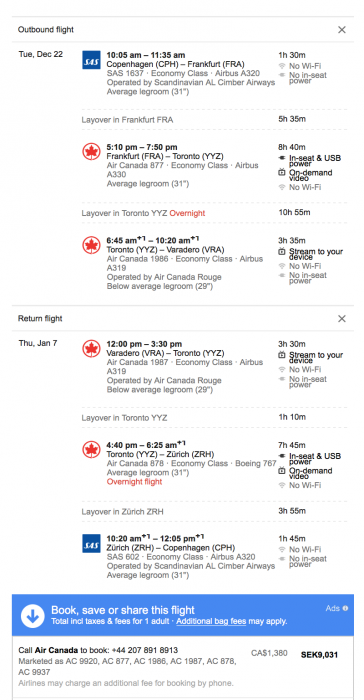Click the Outbound flight header

[x=46, y=29]
